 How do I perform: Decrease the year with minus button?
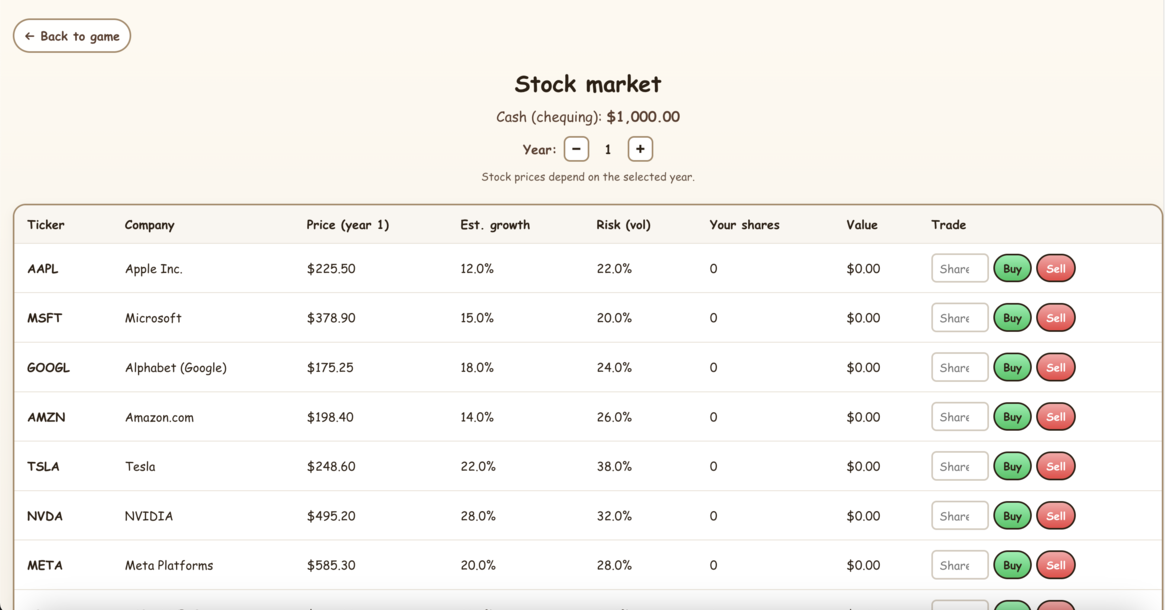(x=576, y=149)
